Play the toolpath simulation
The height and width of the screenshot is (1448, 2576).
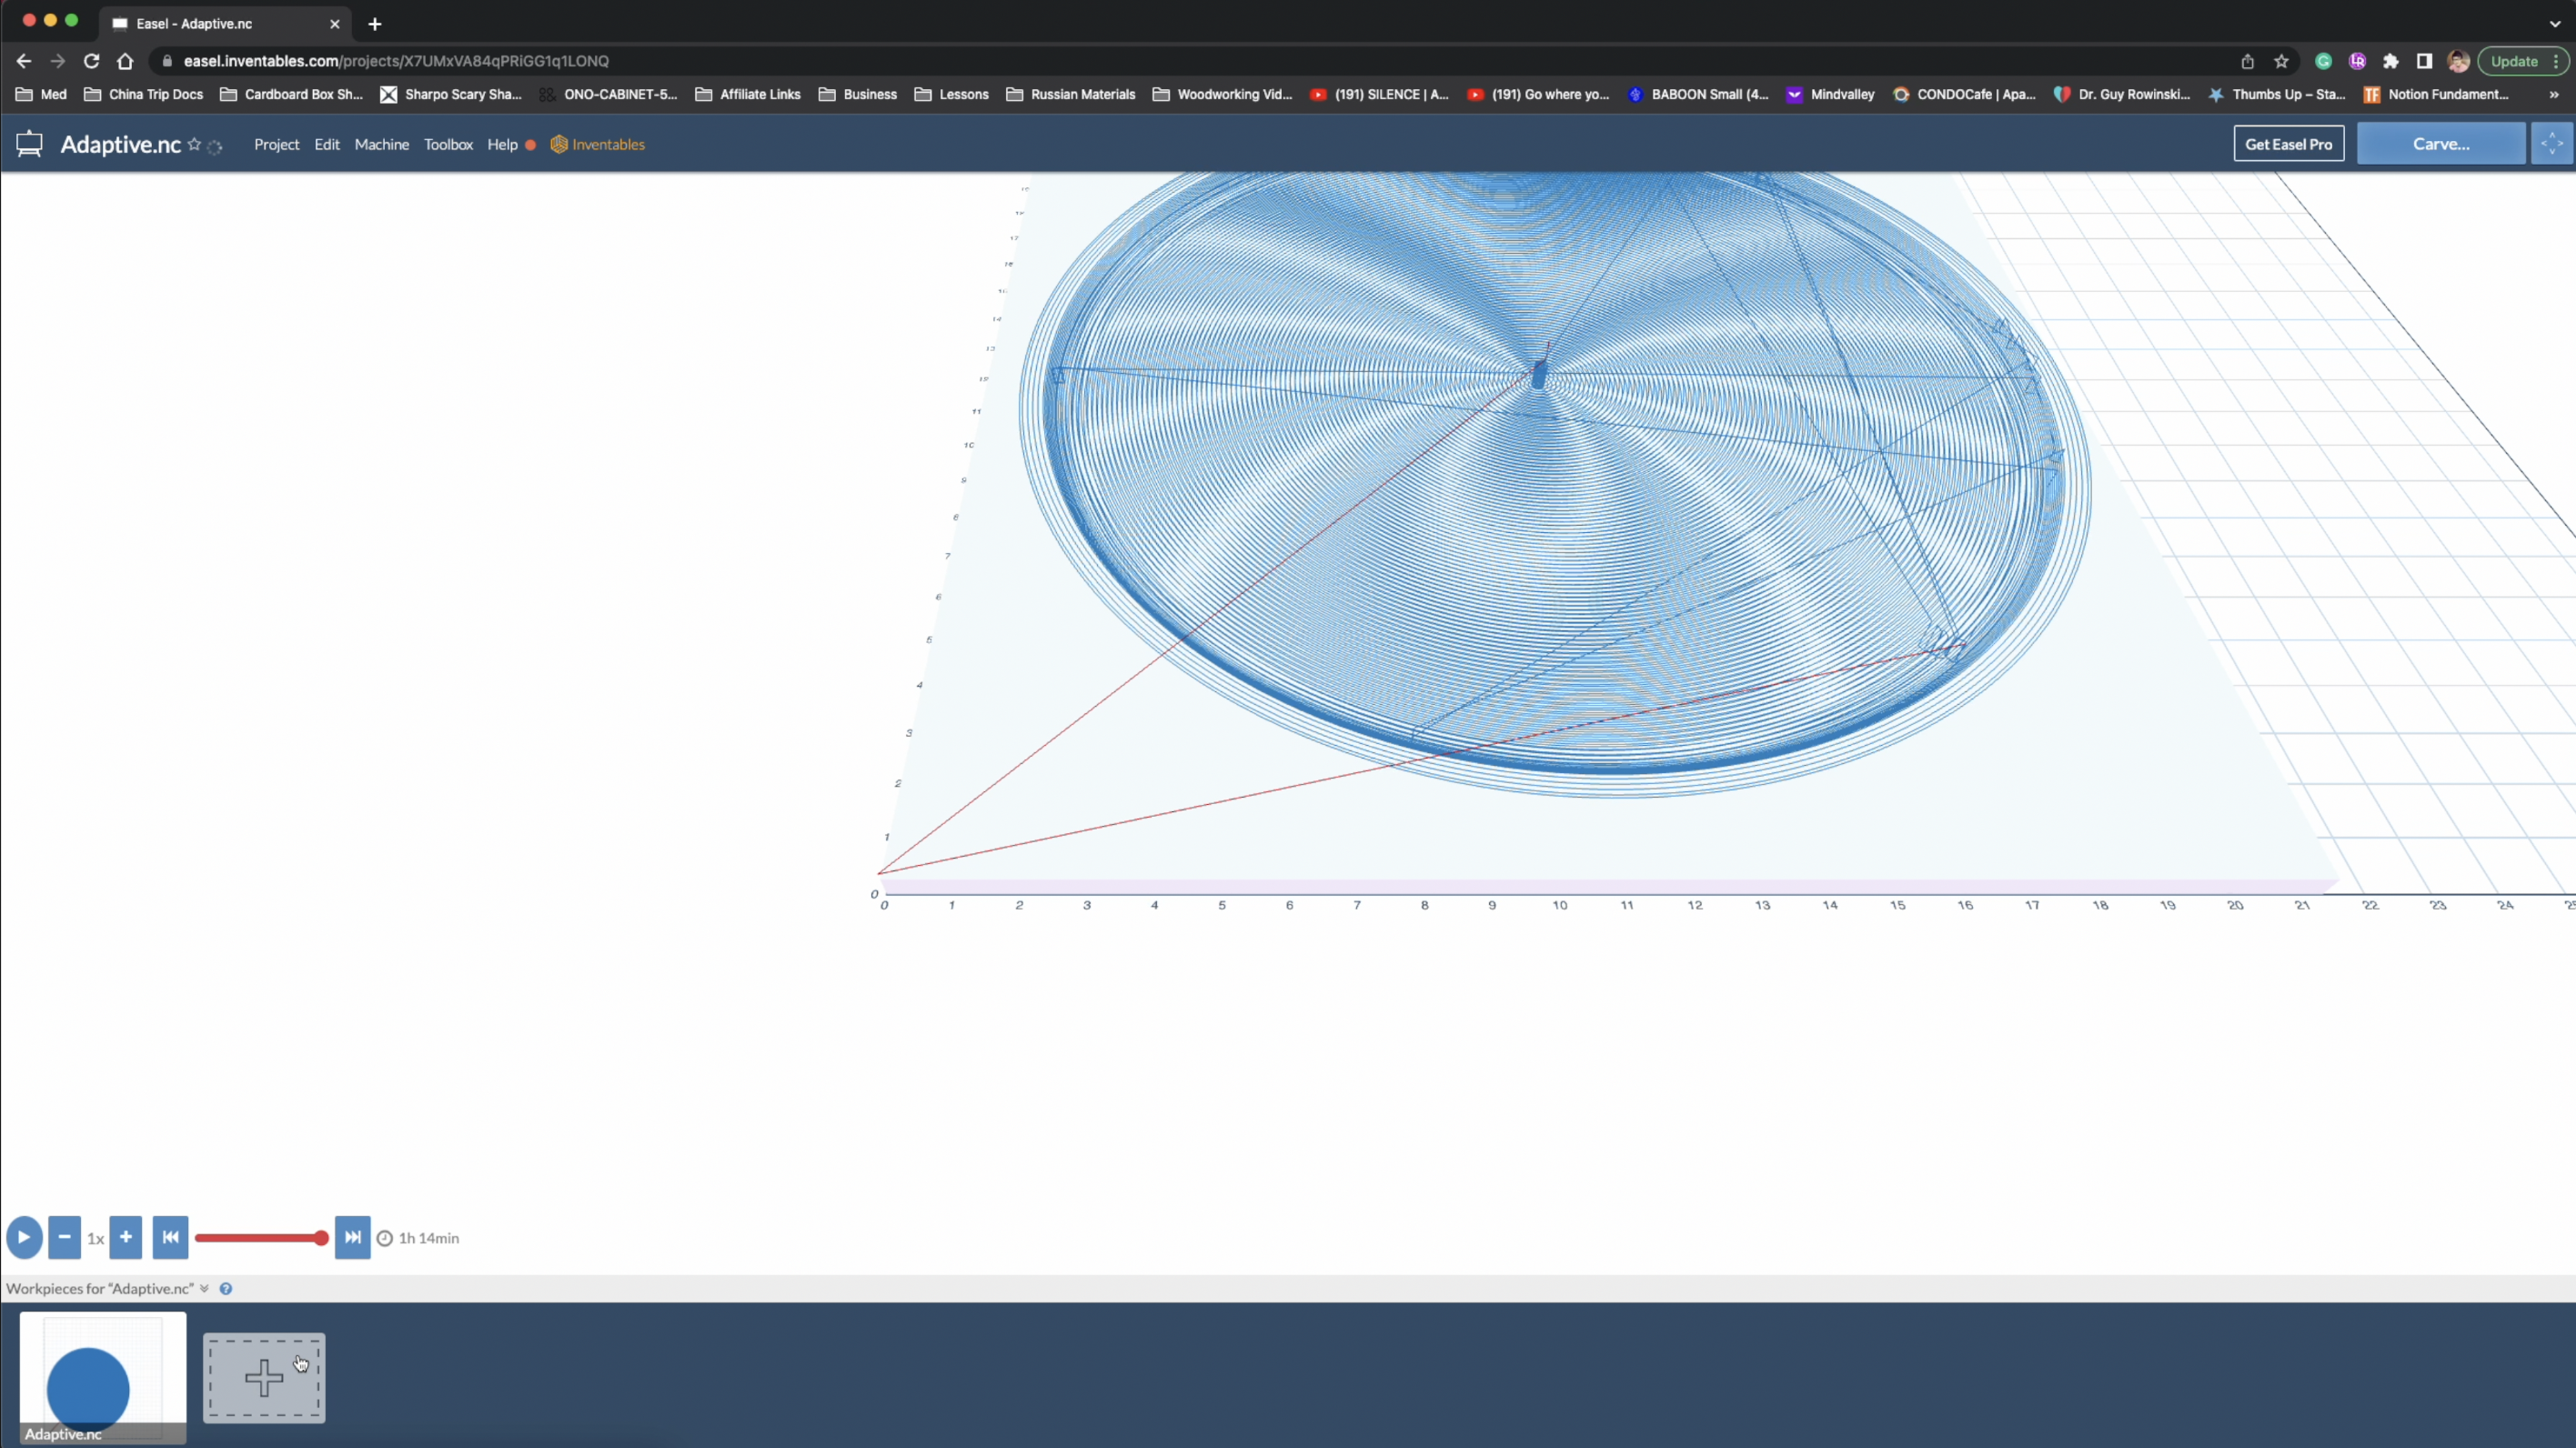point(24,1237)
